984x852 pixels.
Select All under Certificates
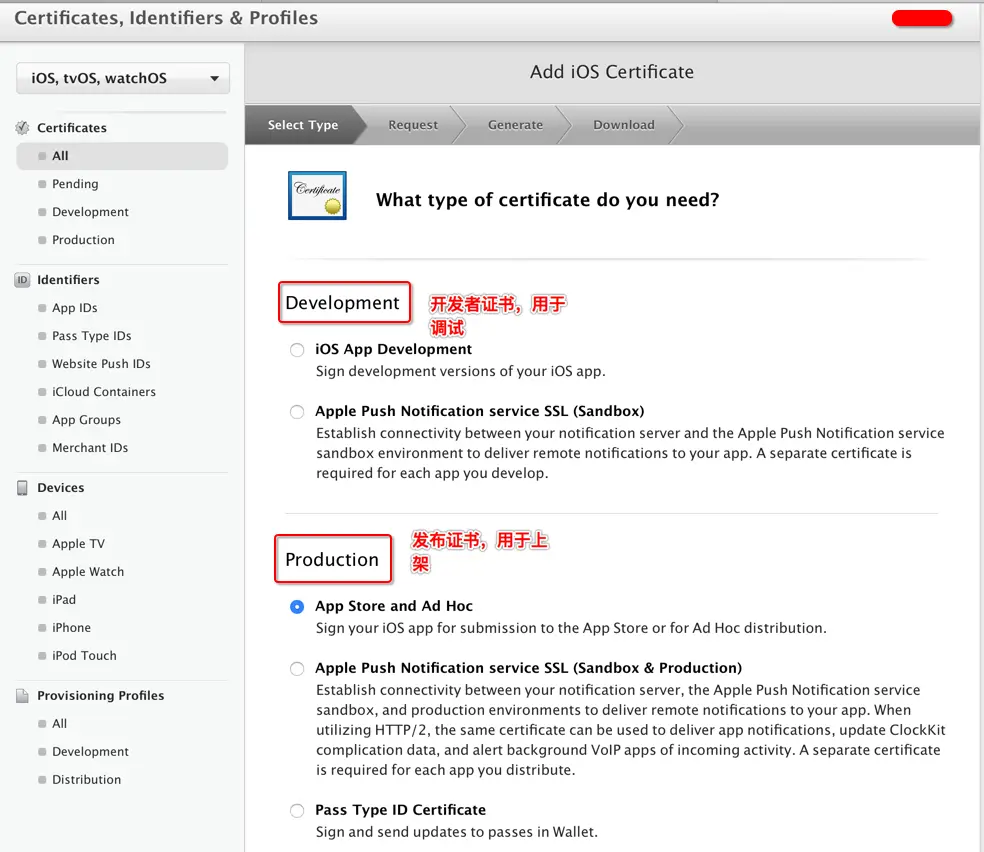coord(122,156)
